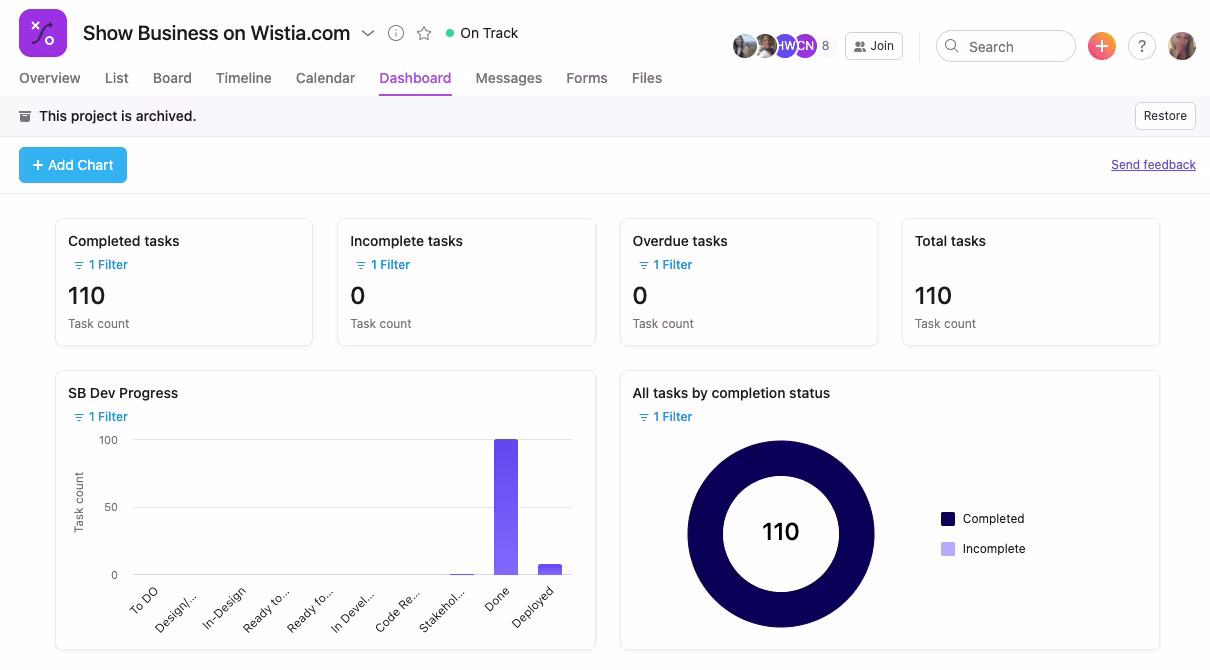Click the orange plus quick add icon

click(1101, 46)
